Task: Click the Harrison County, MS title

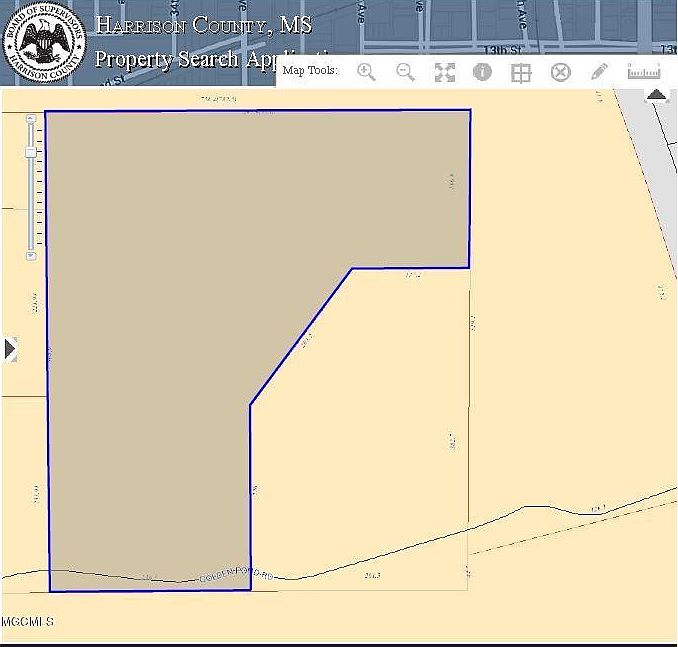Action: (x=203, y=24)
